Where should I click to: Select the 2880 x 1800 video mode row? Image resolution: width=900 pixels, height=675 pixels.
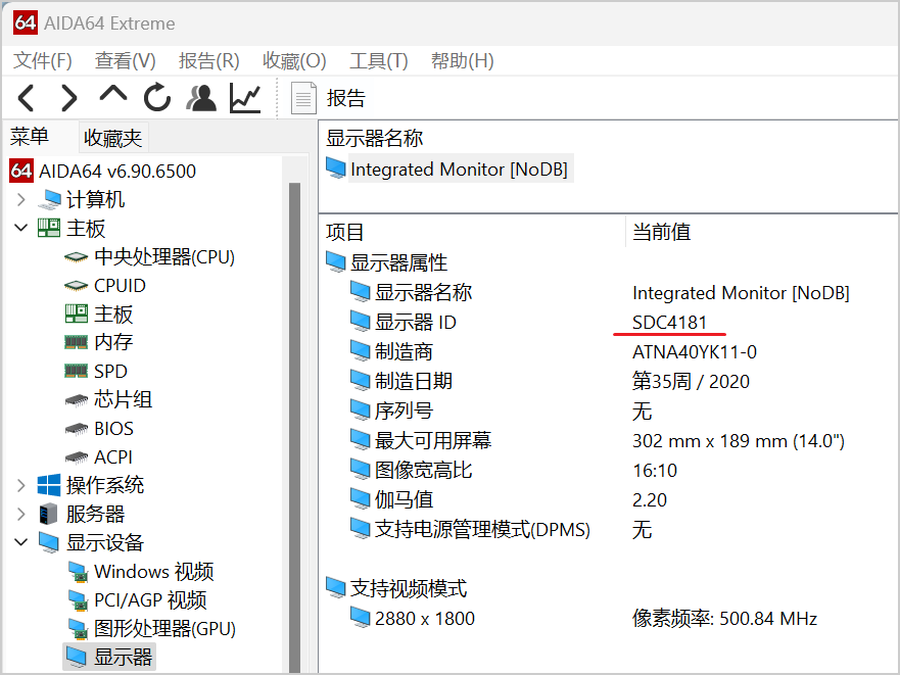[x=424, y=618]
